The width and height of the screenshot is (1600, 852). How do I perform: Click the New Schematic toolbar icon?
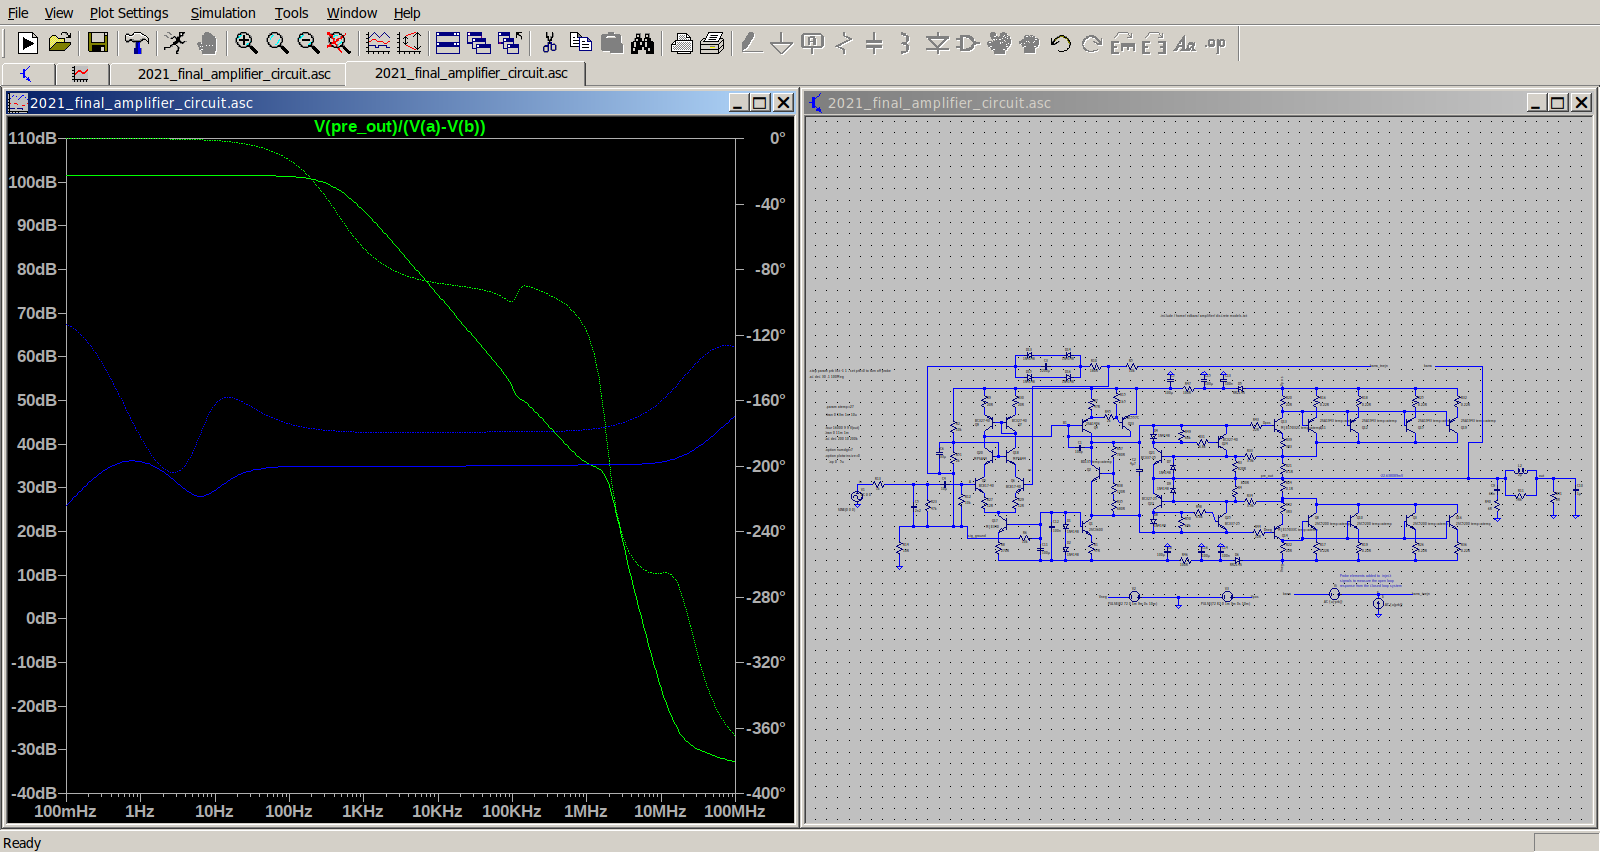[x=27, y=43]
